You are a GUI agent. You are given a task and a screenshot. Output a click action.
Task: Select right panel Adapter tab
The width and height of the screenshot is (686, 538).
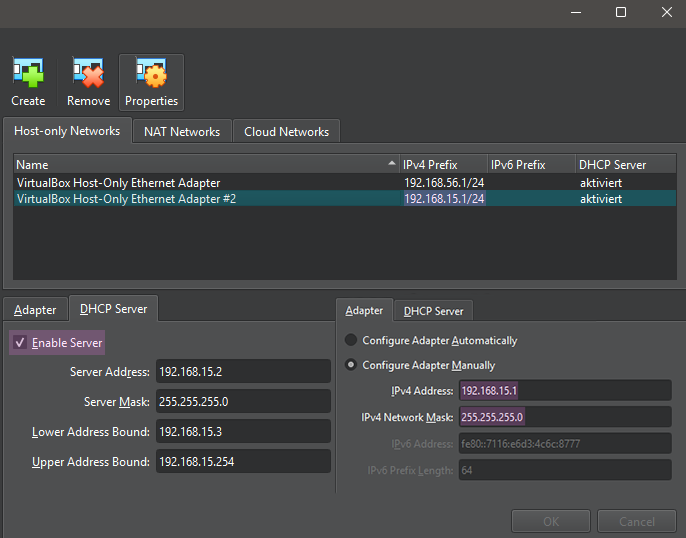point(364,311)
